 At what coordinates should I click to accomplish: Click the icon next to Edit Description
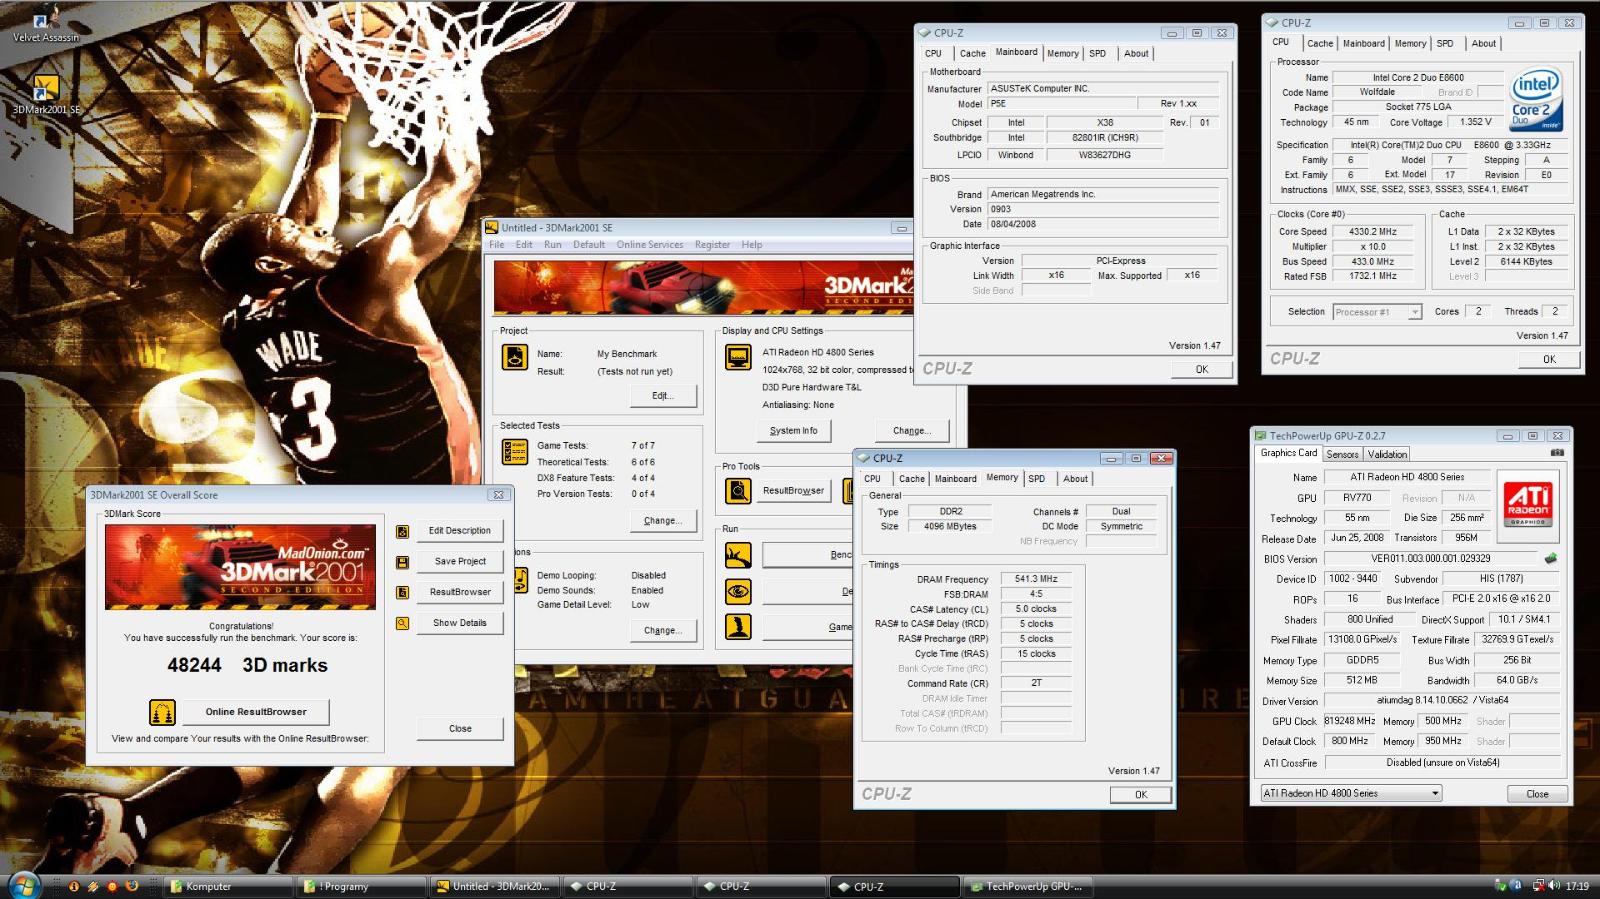pyautogui.click(x=402, y=531)
